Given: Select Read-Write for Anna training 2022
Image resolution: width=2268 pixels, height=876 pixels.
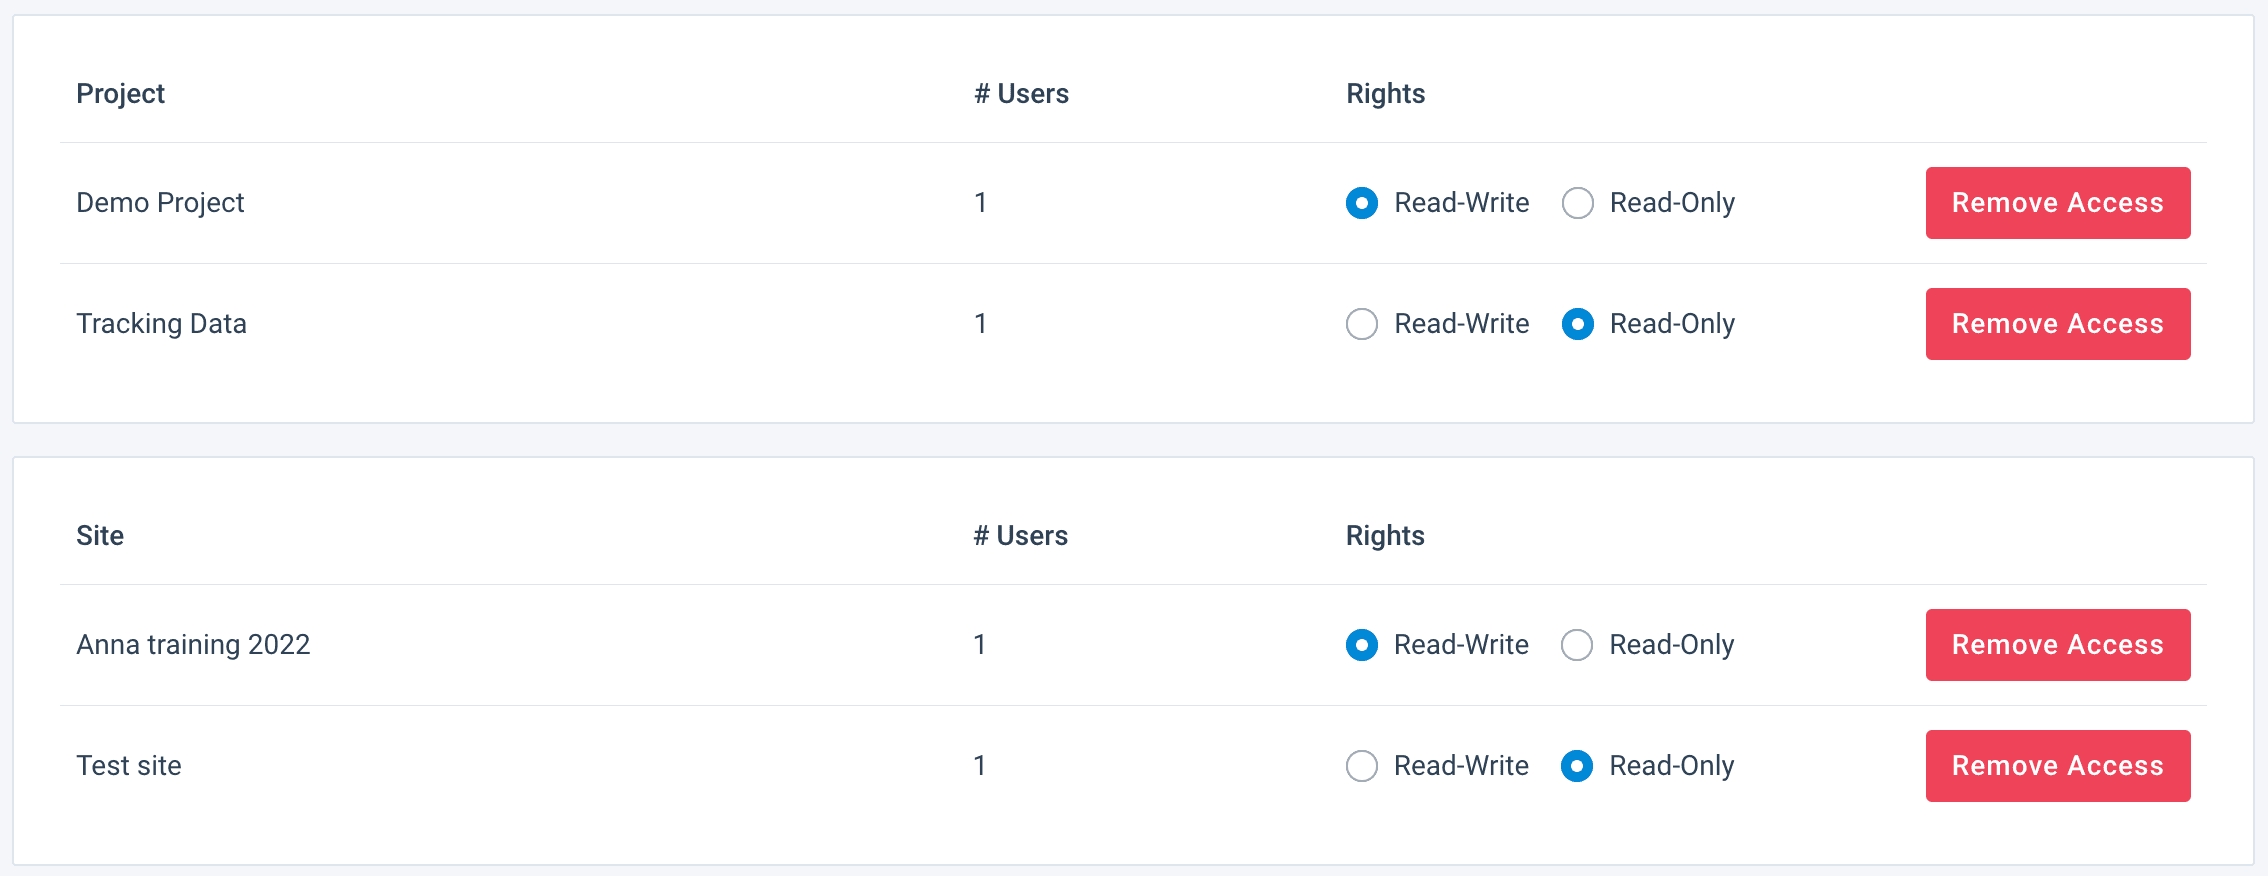Looking at the screenshot, I should click(1362, 645).
